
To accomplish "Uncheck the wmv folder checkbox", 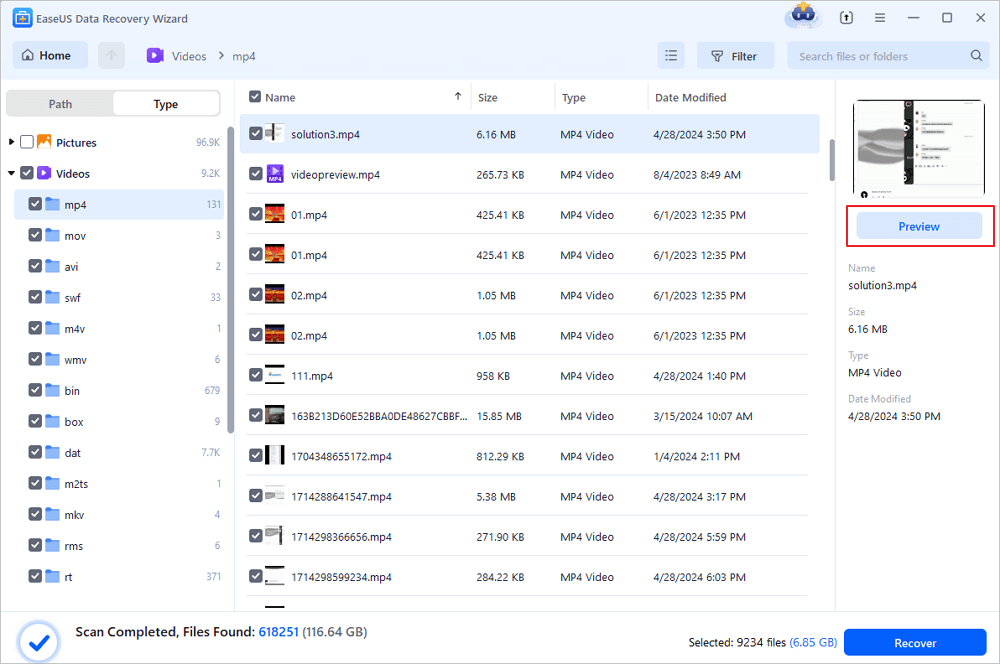I will pos(35,359).
